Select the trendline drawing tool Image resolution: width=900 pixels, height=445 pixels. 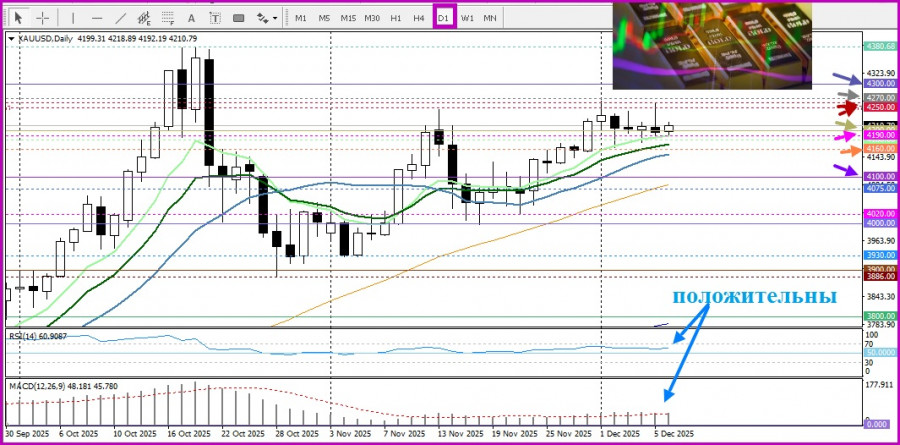click(121, 18)
